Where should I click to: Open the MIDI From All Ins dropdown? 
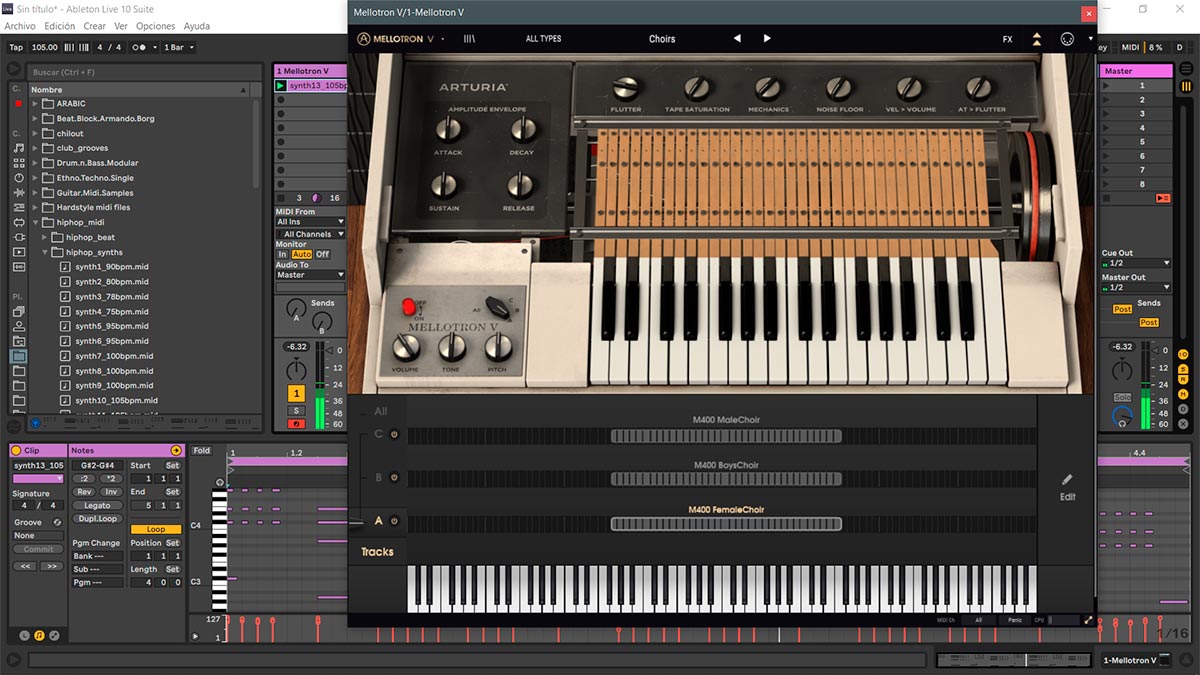tap(310, 222)
